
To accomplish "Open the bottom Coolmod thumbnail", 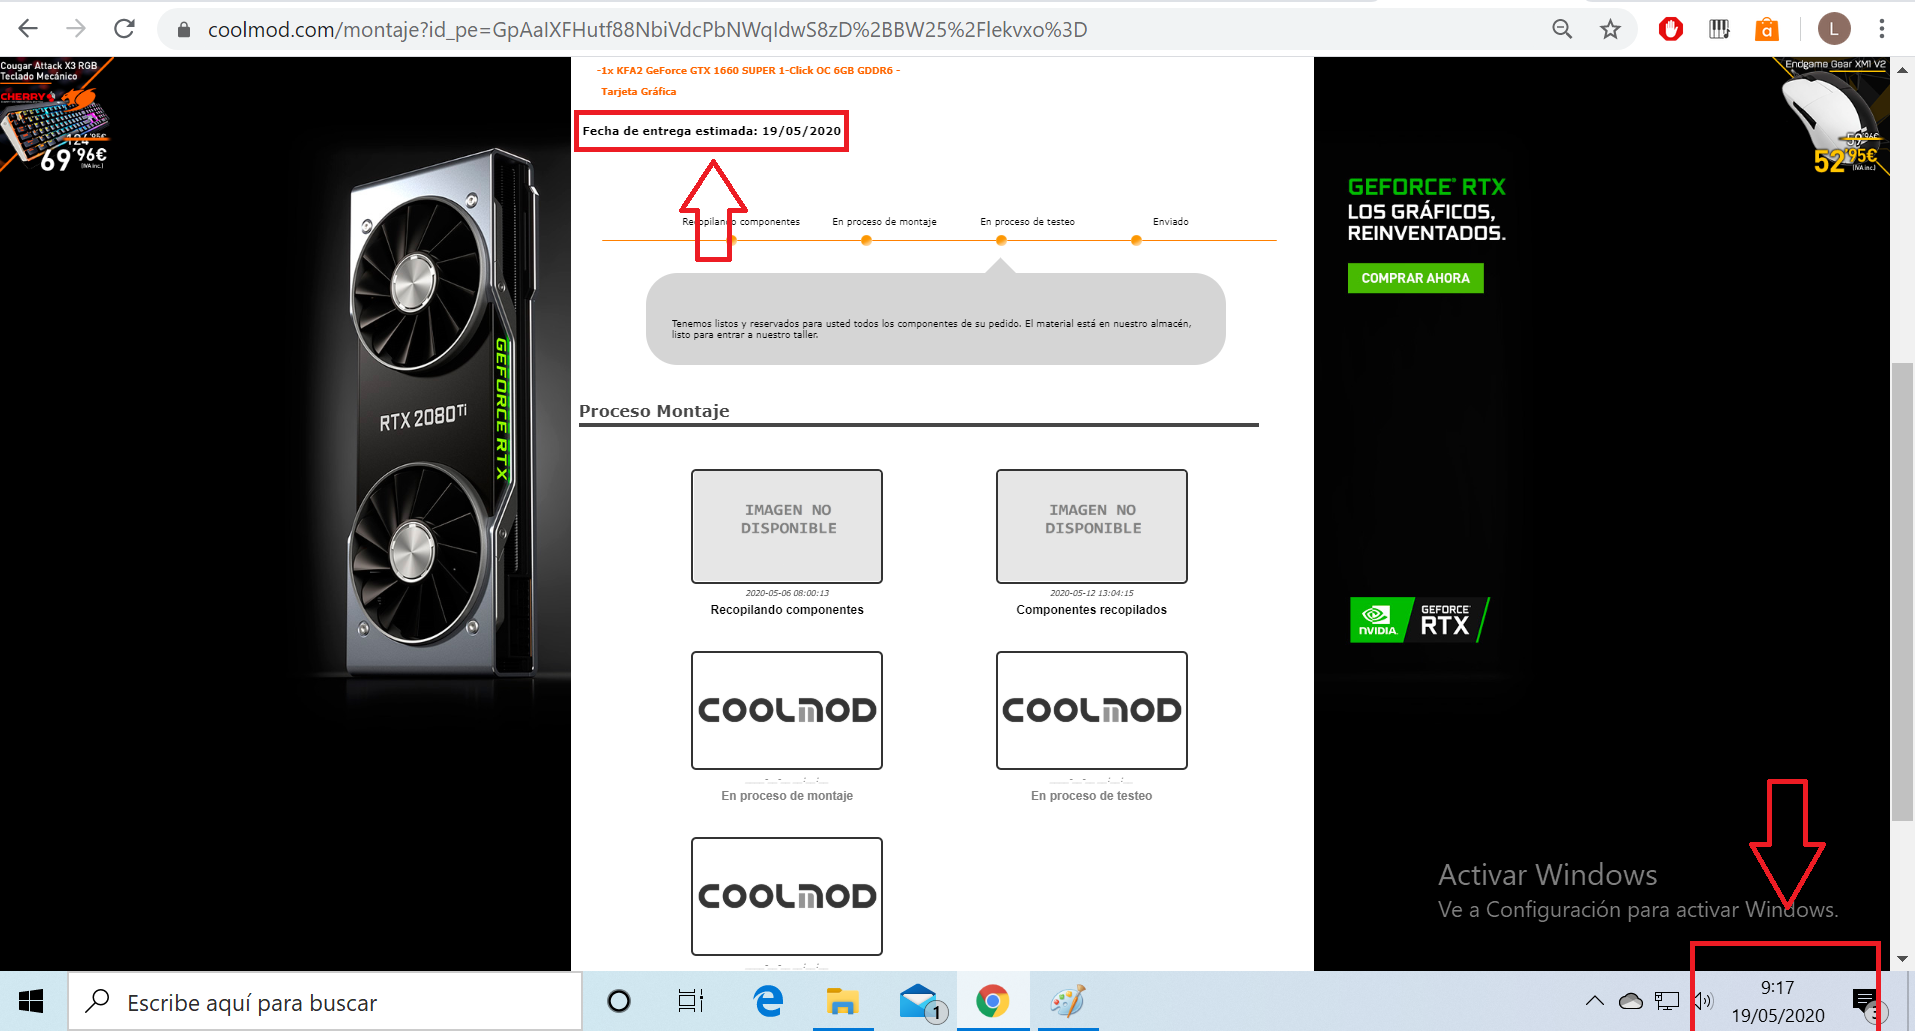I will click(x=787, y=896).
